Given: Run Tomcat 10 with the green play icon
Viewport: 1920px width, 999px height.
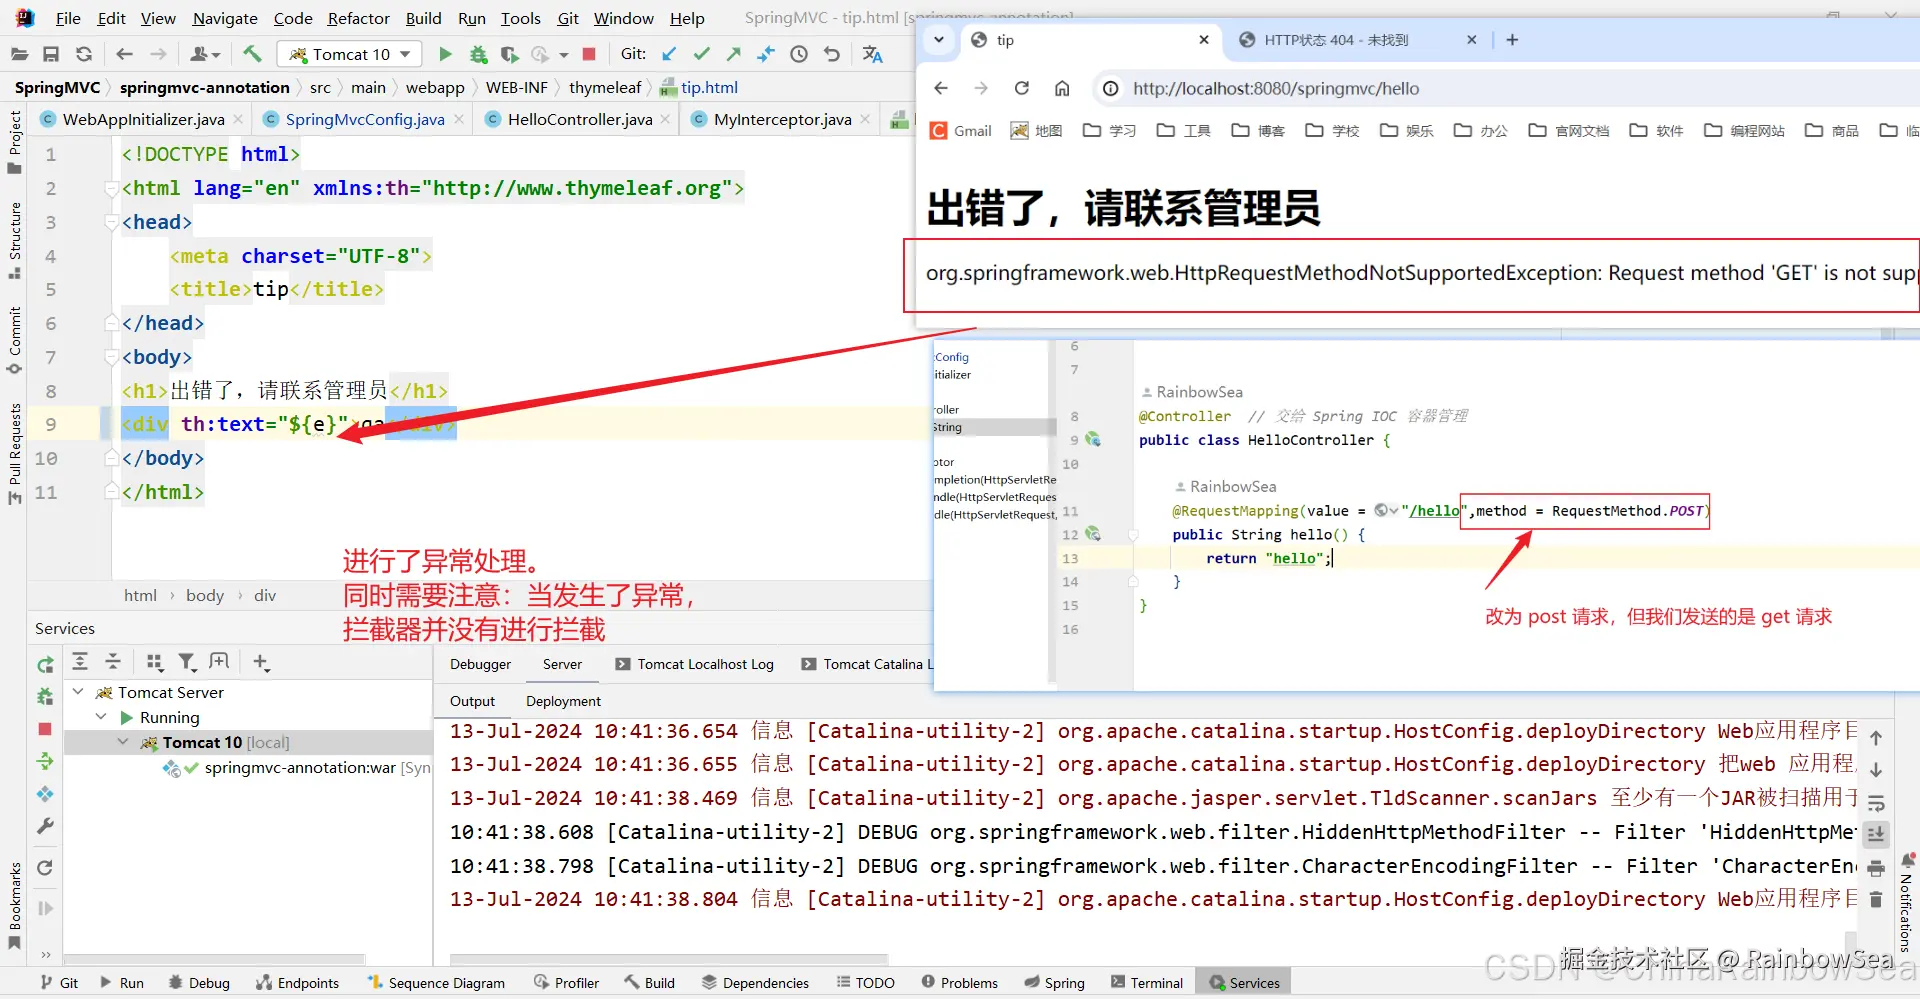Looking at the screenshot, I should (x=446, y=54).
